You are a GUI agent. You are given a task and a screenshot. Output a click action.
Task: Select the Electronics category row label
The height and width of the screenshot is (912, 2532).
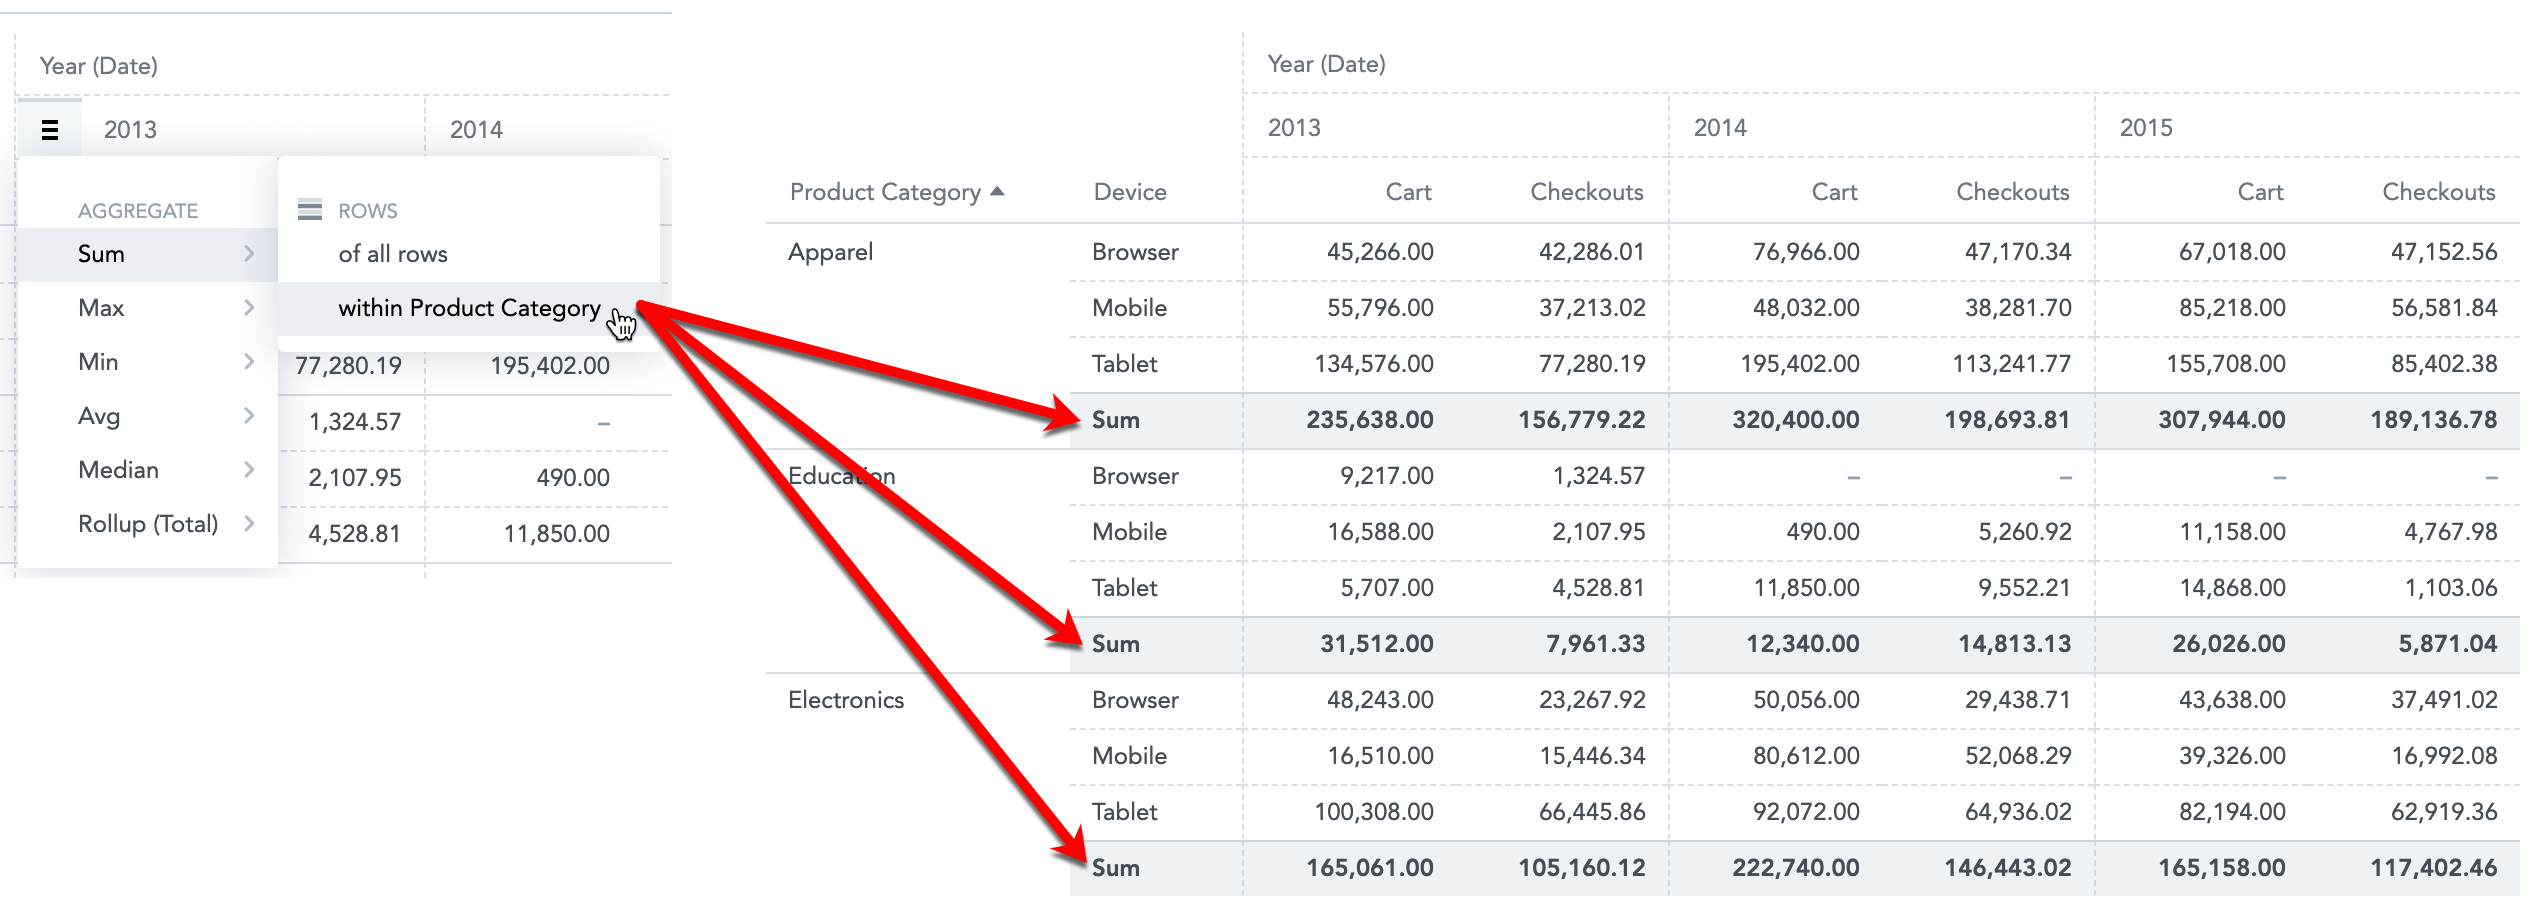(x=845, y=700)
